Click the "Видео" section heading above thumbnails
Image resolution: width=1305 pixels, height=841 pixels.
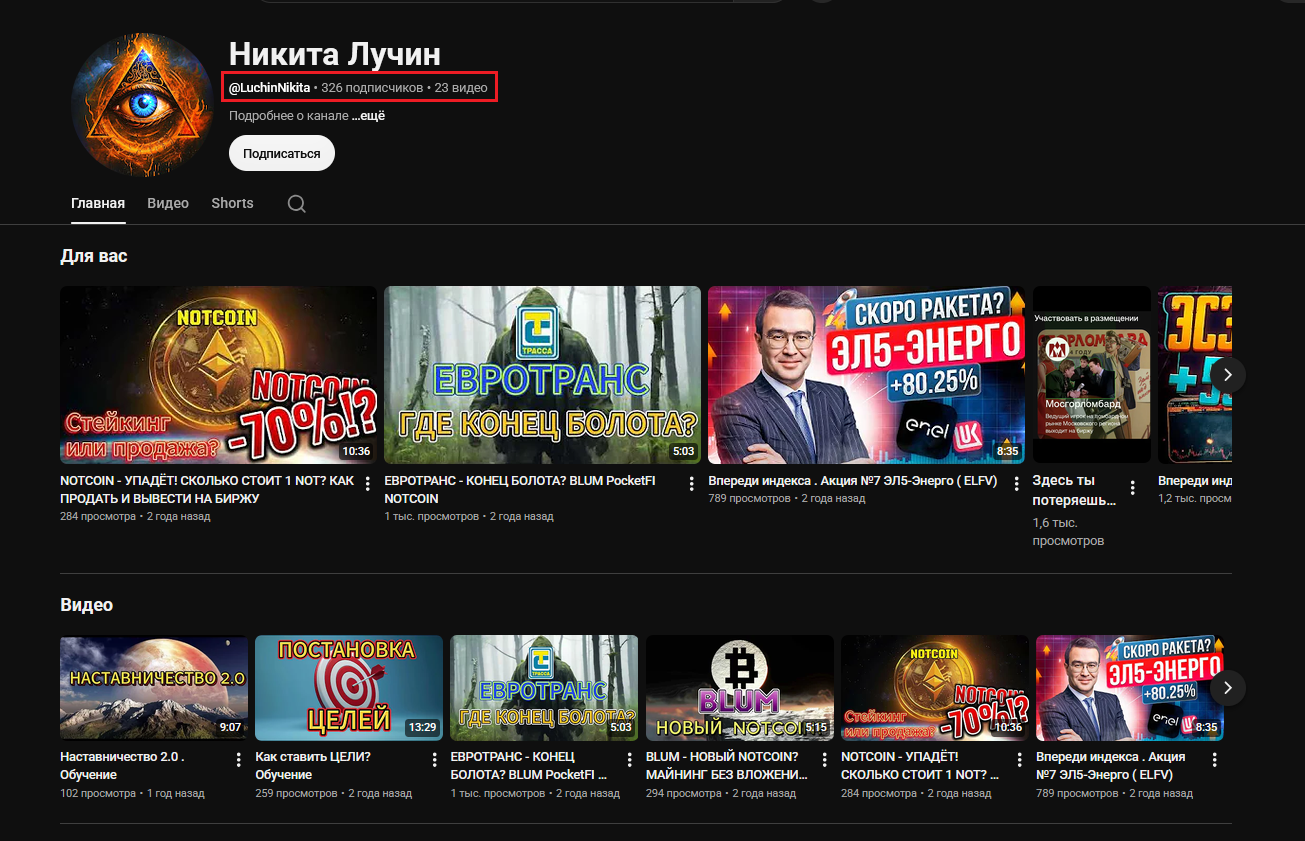coord(87,605)
